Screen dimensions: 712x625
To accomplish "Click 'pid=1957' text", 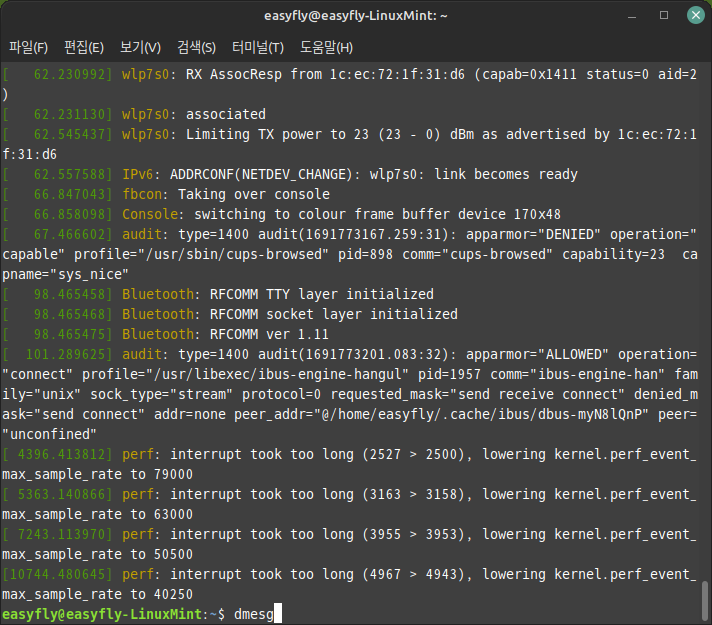I will [449, 374].
